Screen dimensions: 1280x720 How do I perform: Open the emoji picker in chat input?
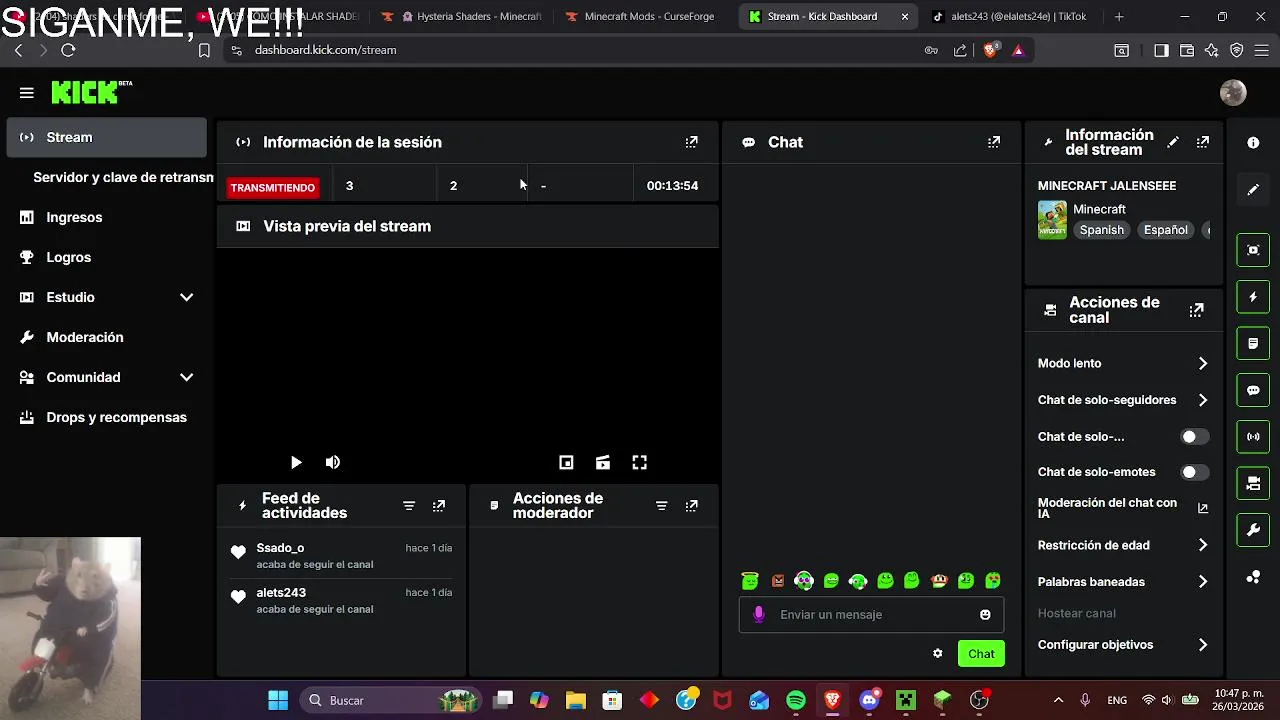coord(985,614)
